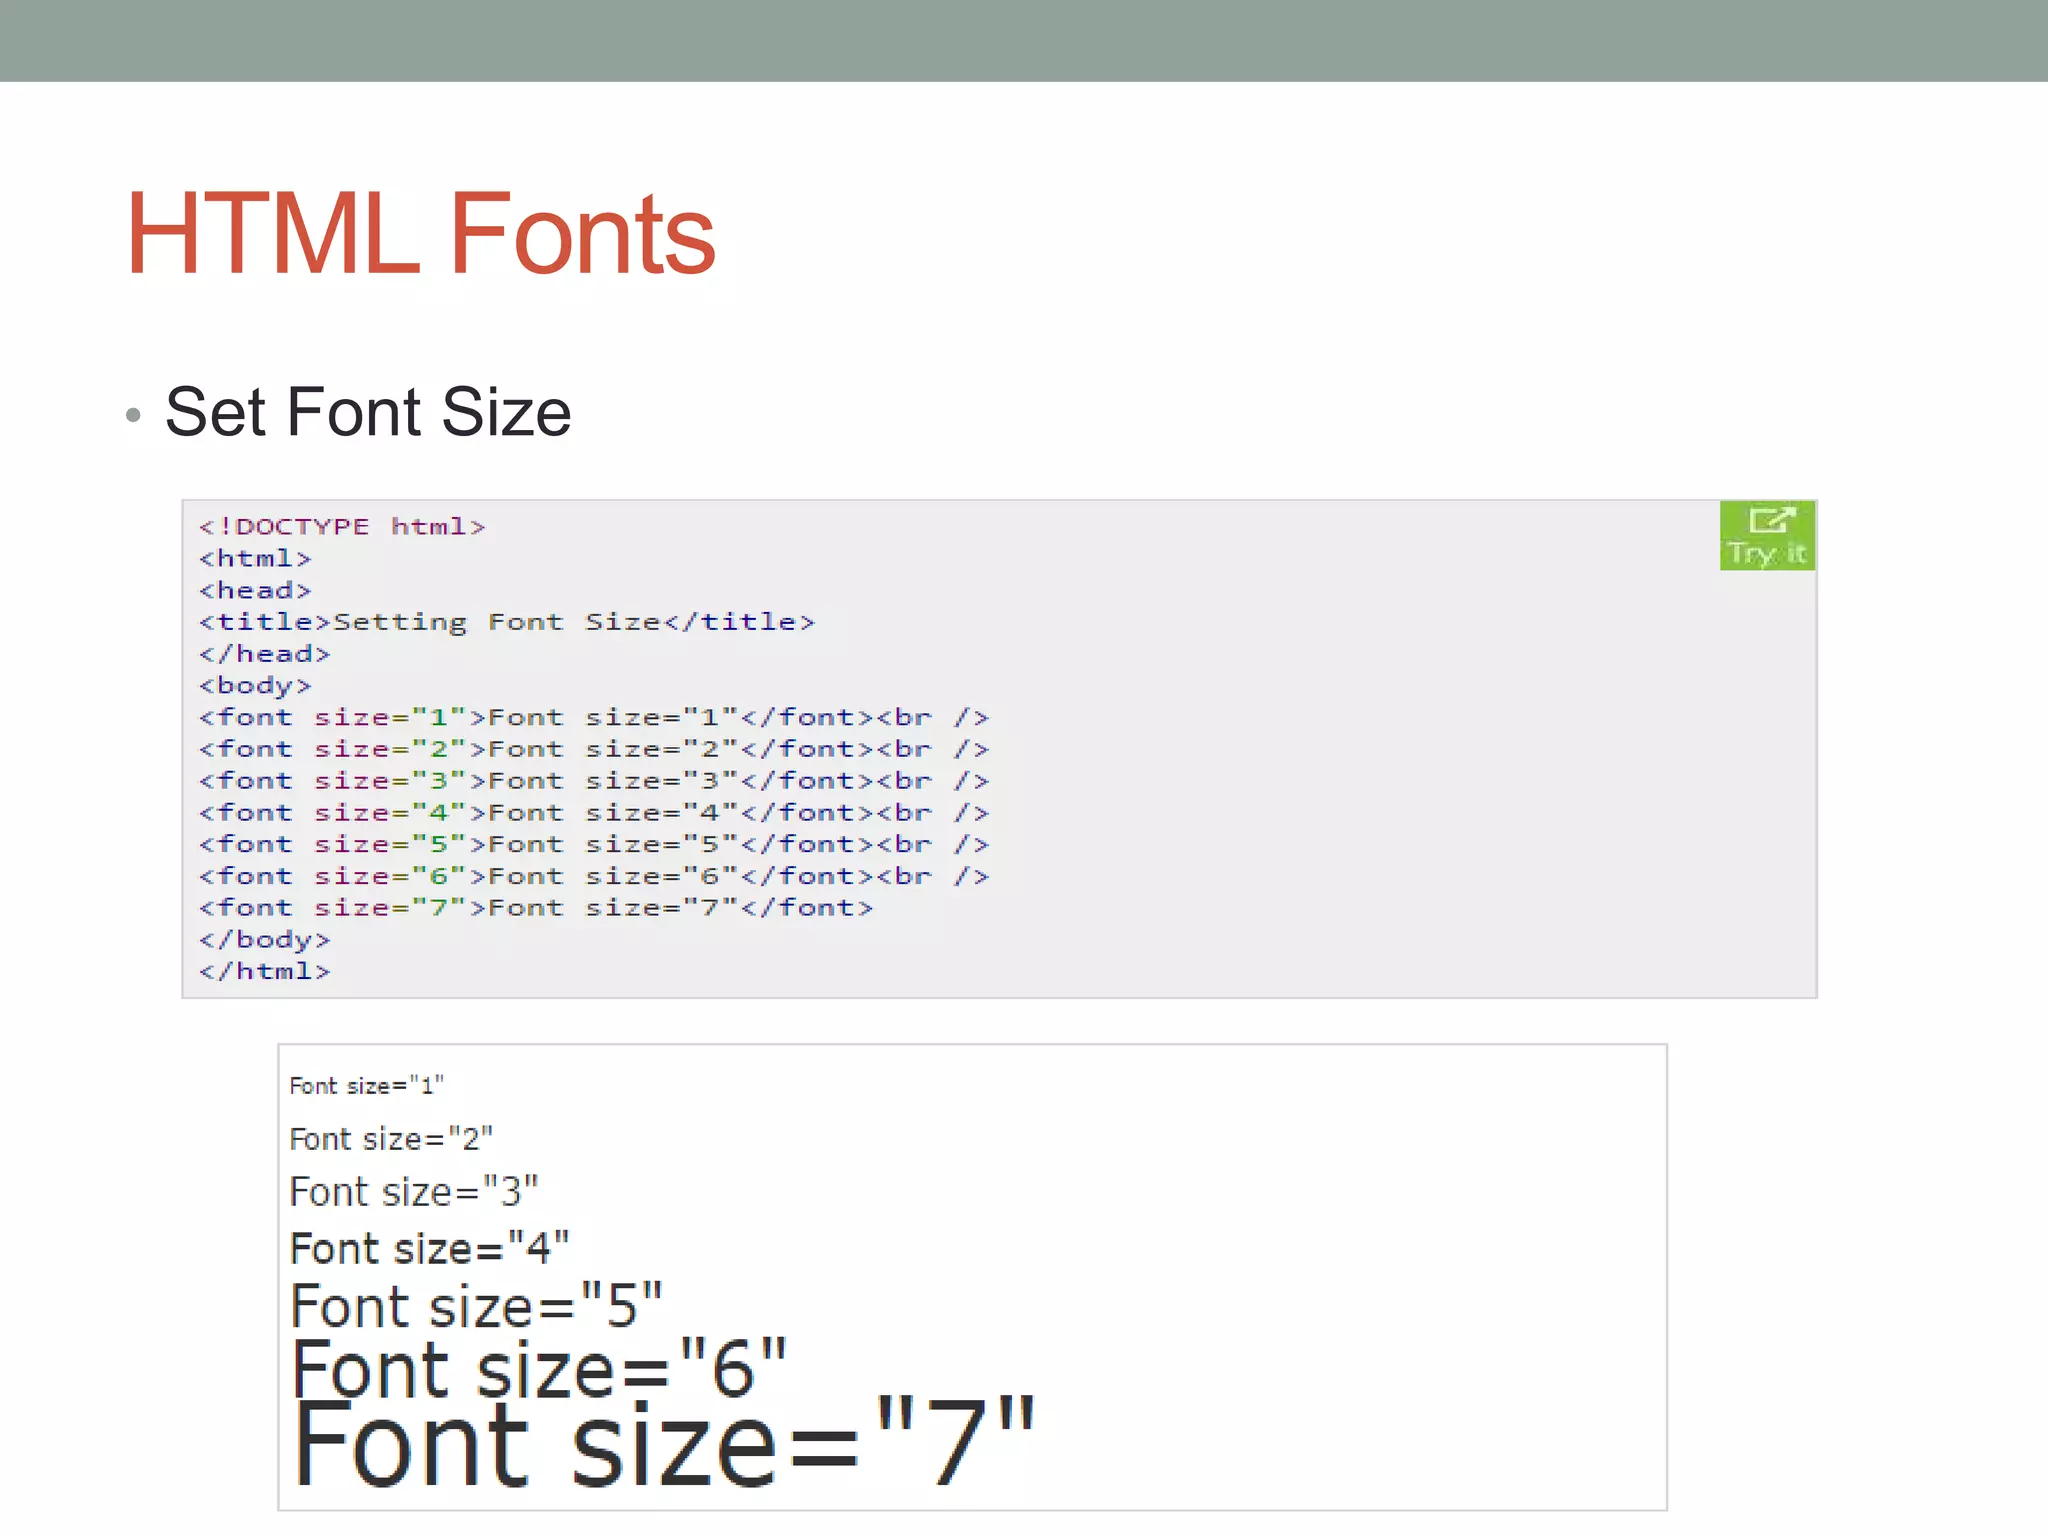This screenshot has height=1536, width=2048.
Task: Click the rendered Font size="4" output
Action: tap(430, 1249)
